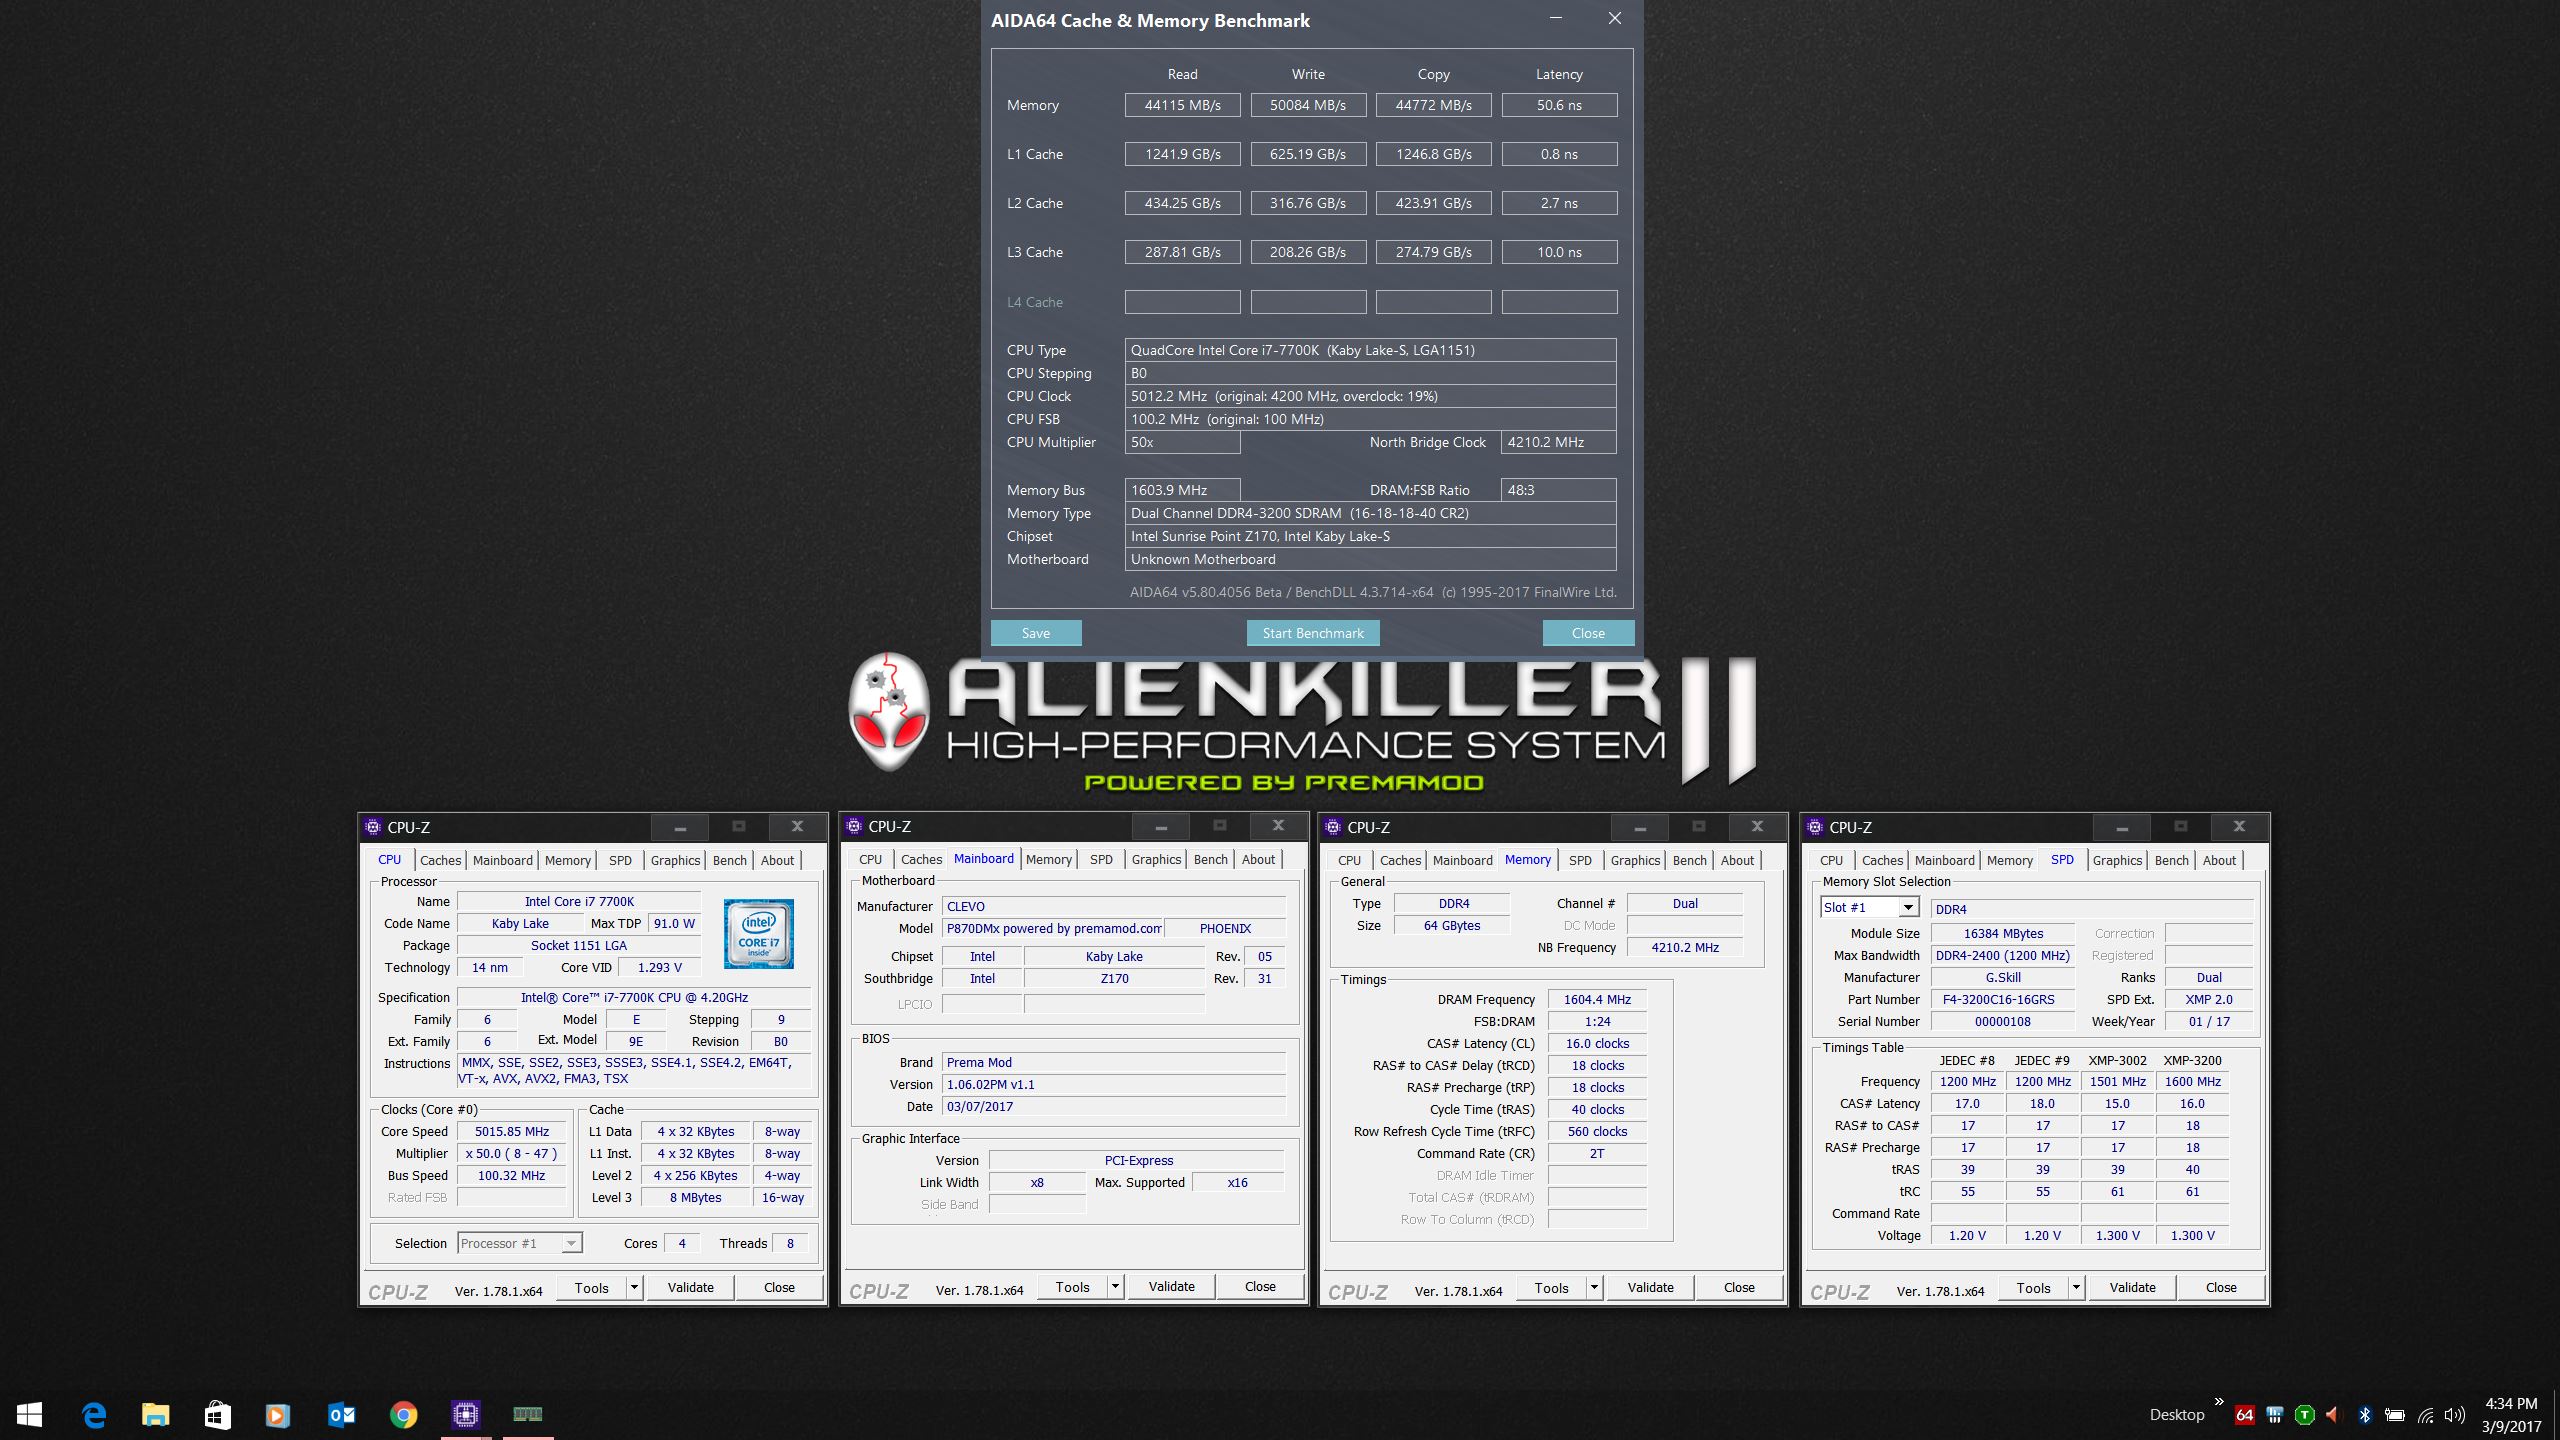Expand Tools arrow in the CPU-Z Mainboard window
Screen dimensions: 2560x1440
pos(1115,1287)
